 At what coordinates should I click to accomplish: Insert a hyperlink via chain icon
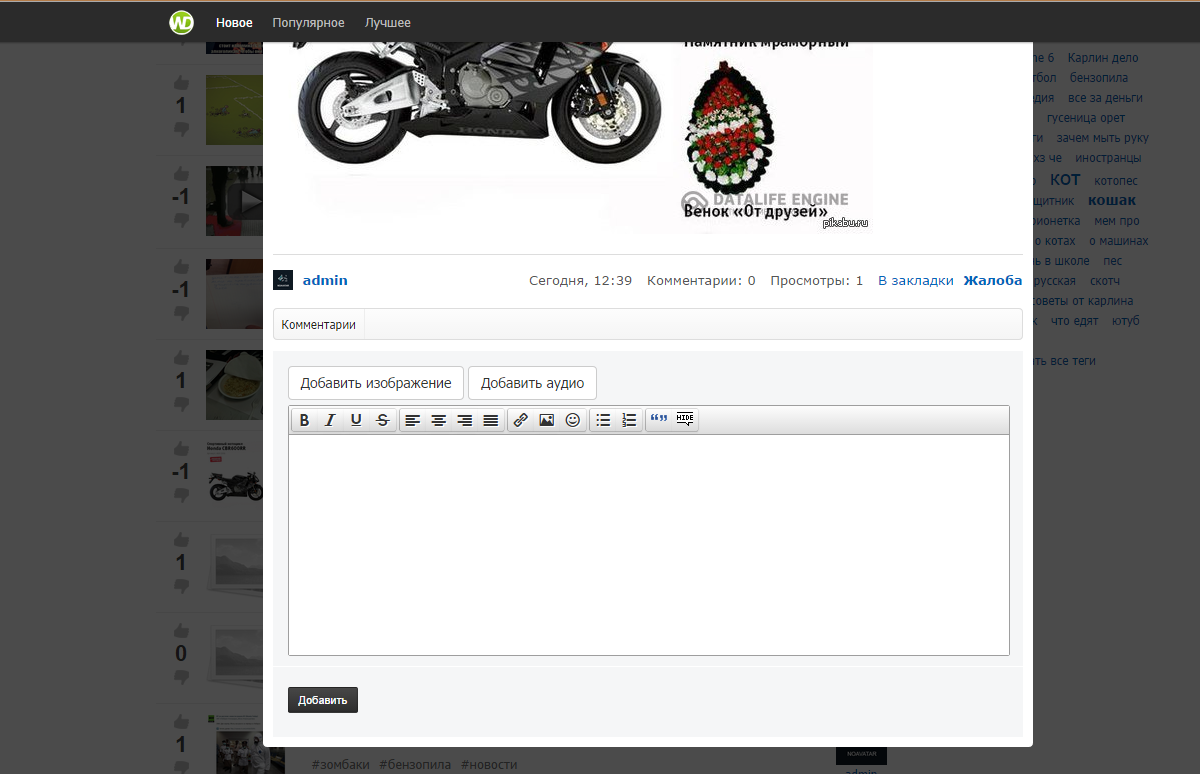coord(520,421)
